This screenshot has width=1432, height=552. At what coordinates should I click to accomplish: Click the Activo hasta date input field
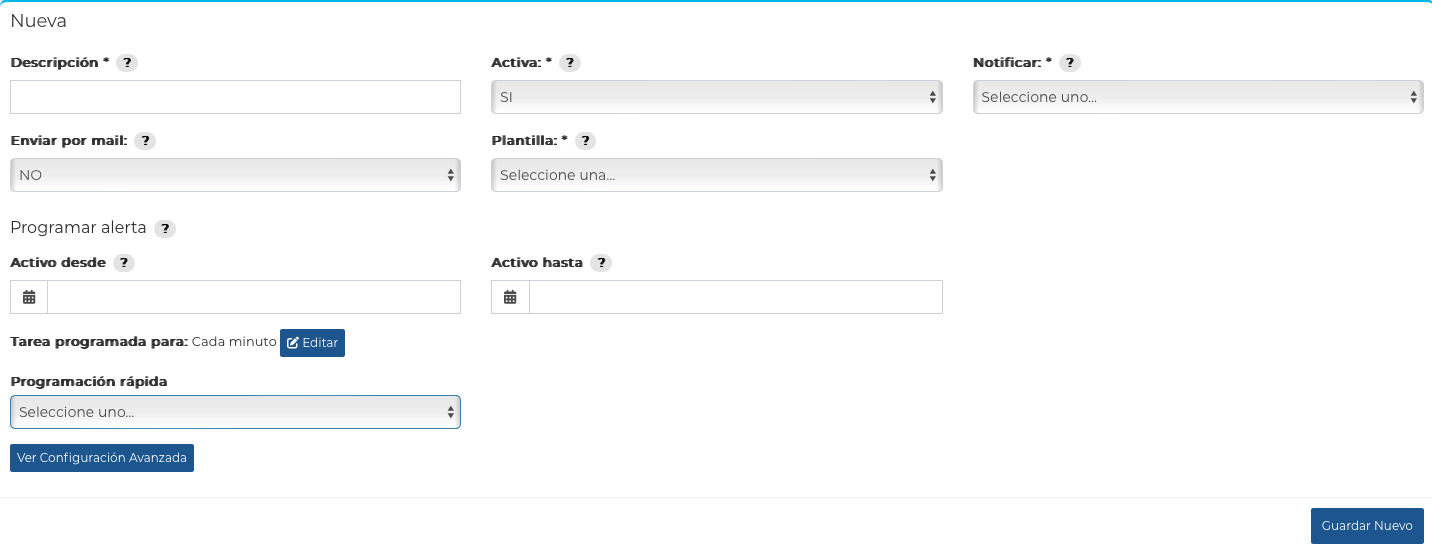click(736, 297)
